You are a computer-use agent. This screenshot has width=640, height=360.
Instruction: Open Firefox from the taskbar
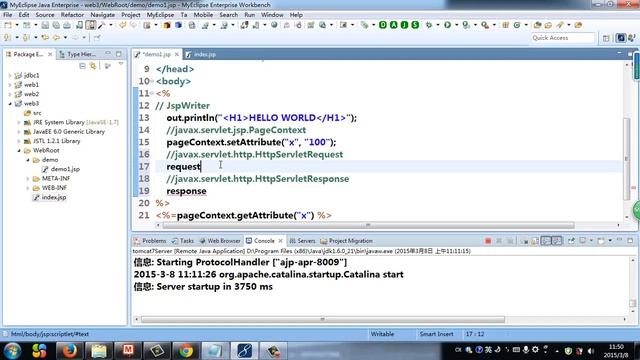(69, 351)
